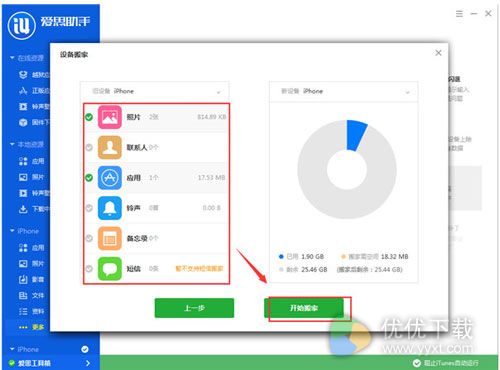This screenshot has height=370, width=500.
Task: Check the 短信 row checkbox
Action: click(x=89, y=268)
